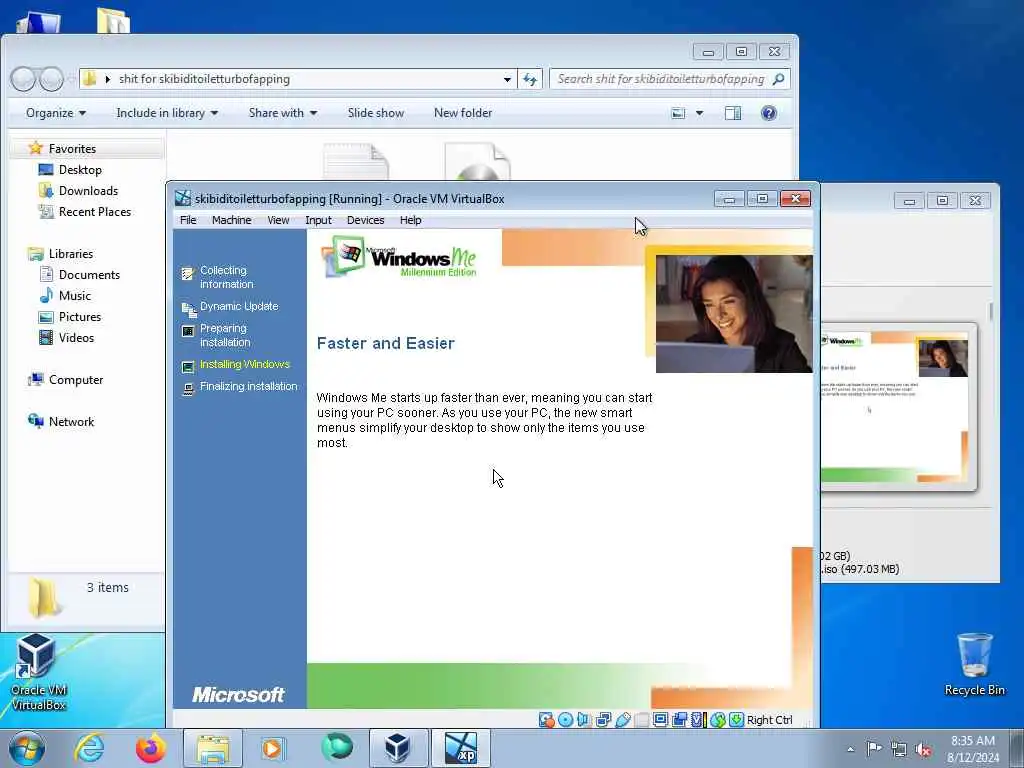Click the File Explorer taskbar button
The width and height of the screenshot is (1024, 768).
pyautogui.click(x=213, y=748)
